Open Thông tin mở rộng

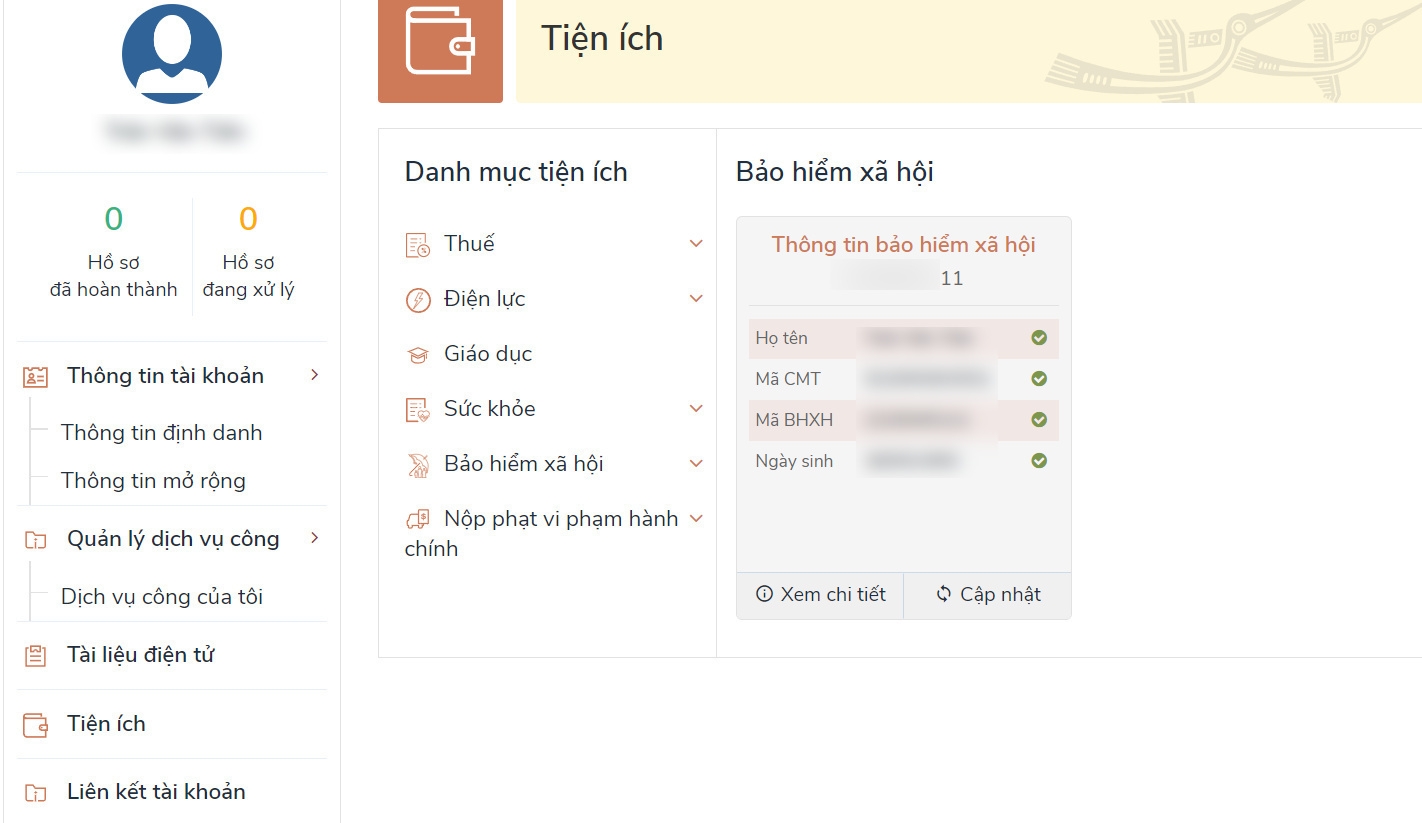[153, 481]
